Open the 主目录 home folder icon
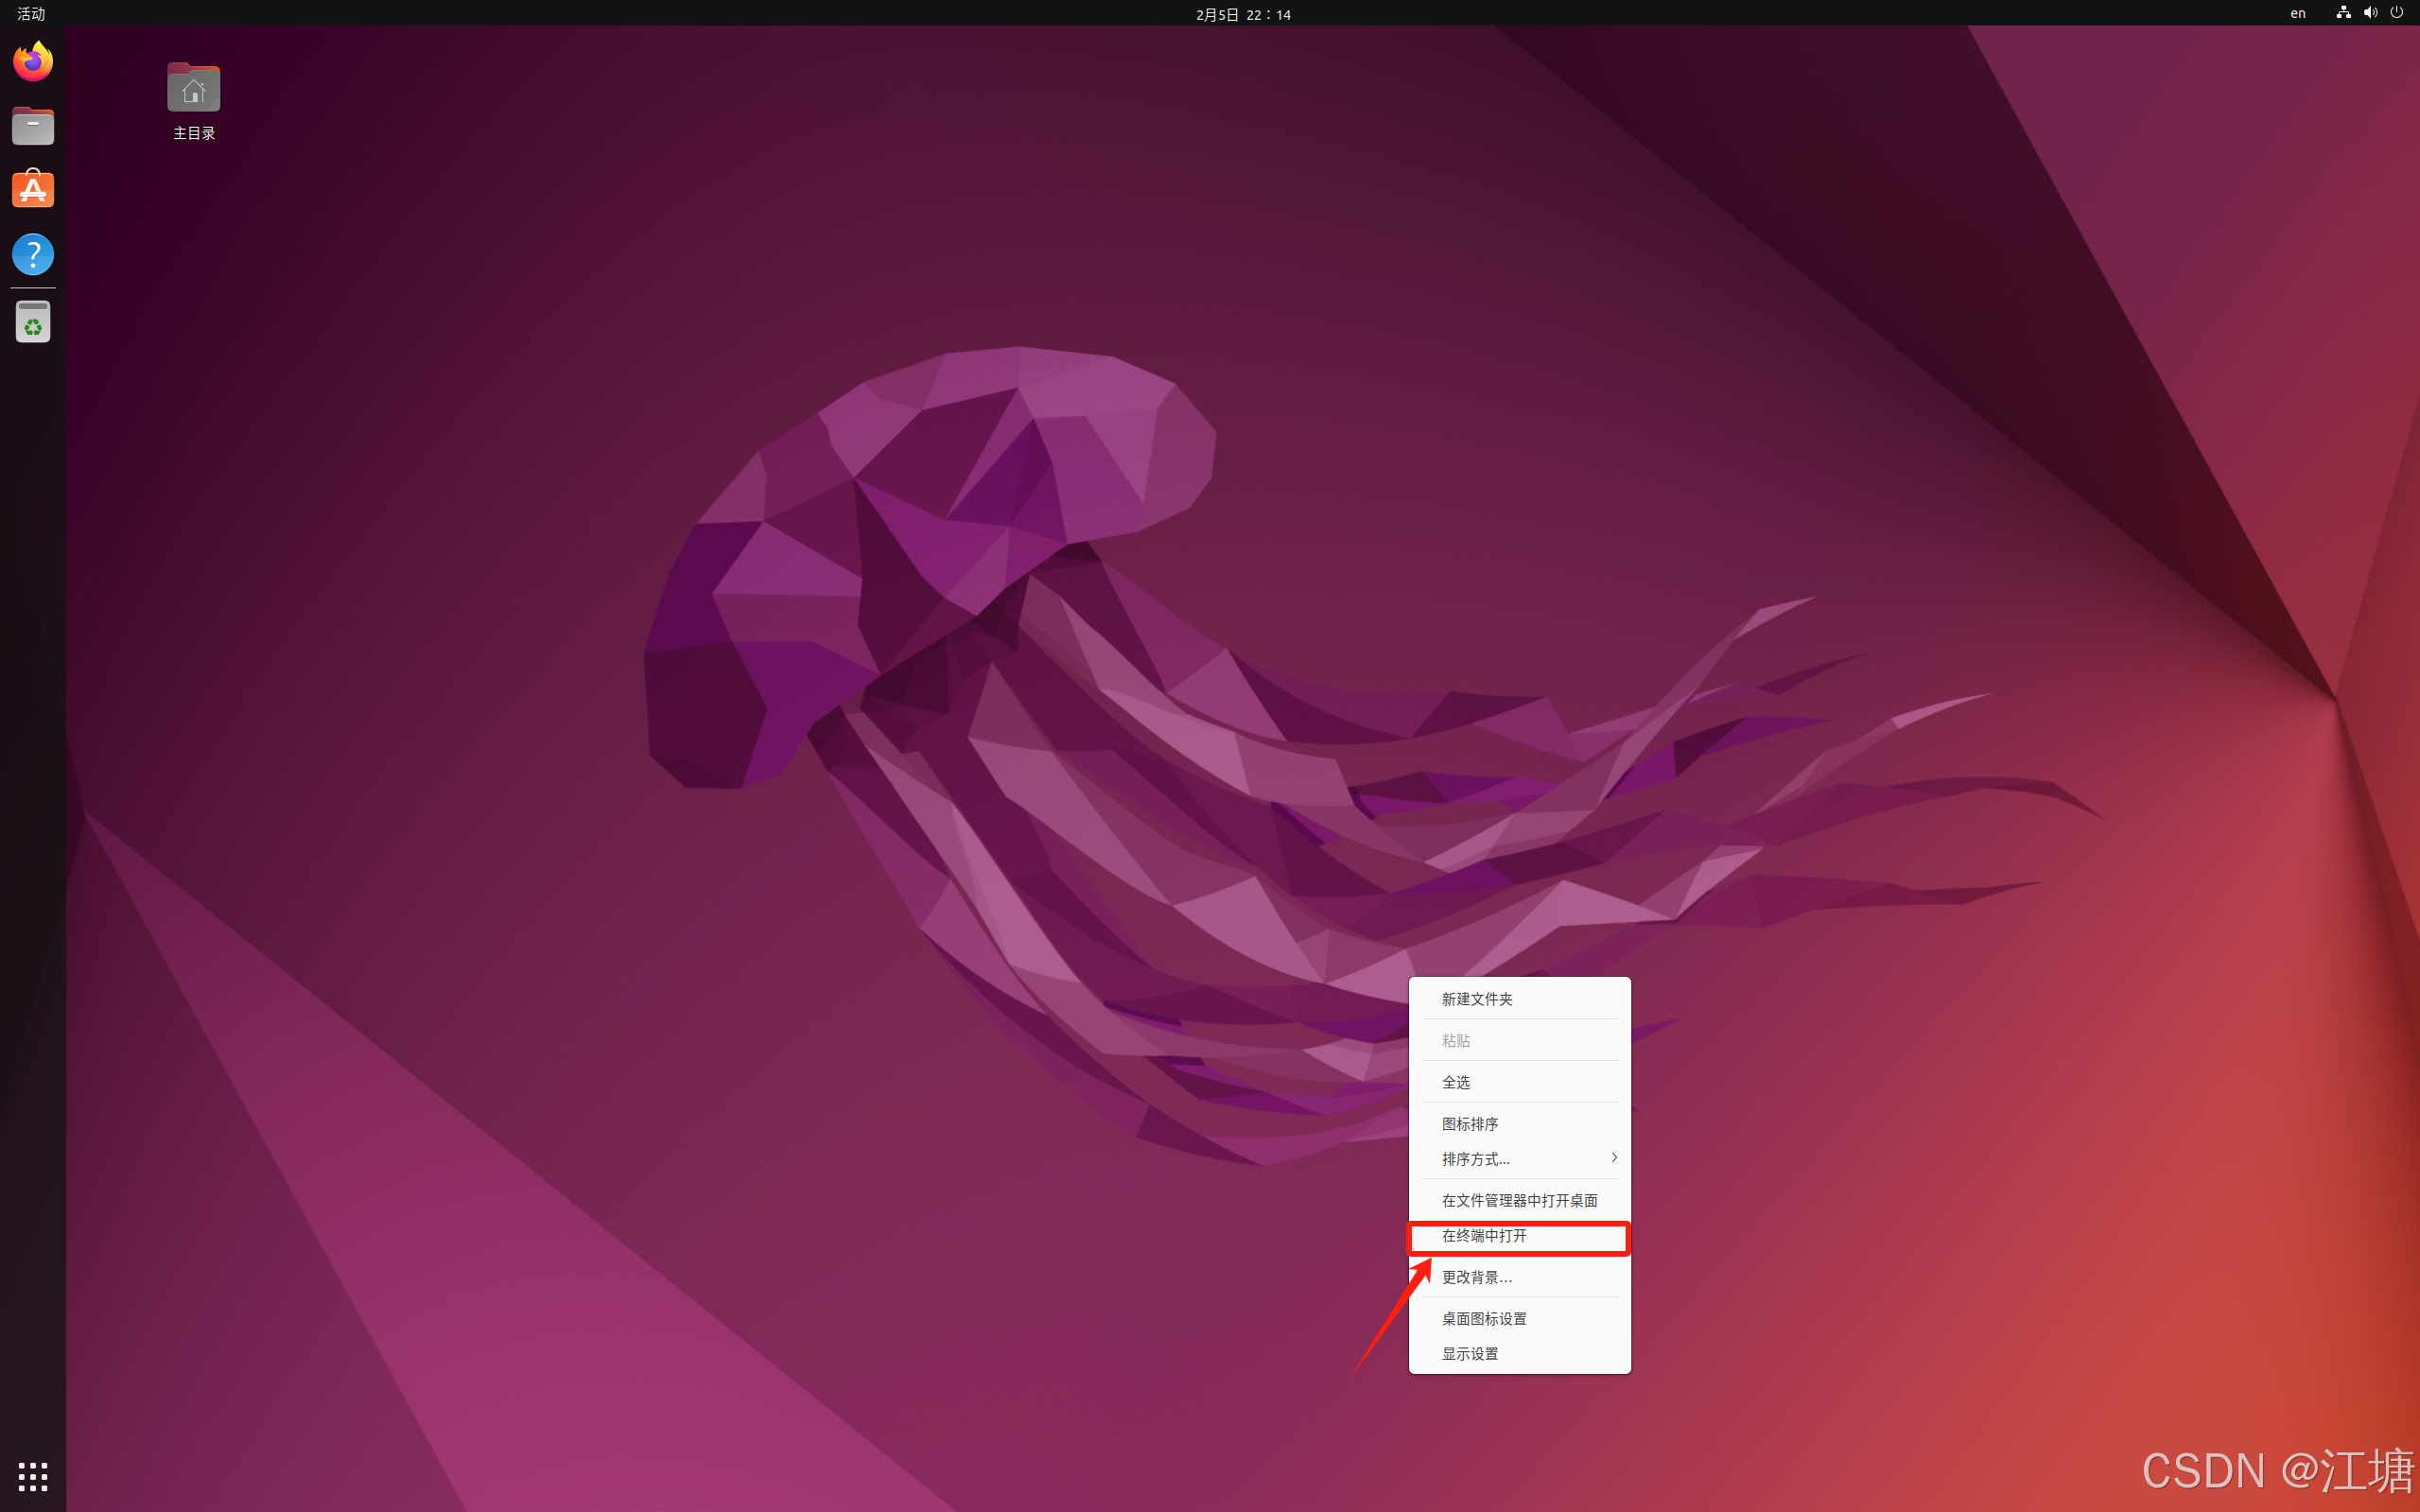Screen dimensions: 2420x1512 tap(193, 90)
